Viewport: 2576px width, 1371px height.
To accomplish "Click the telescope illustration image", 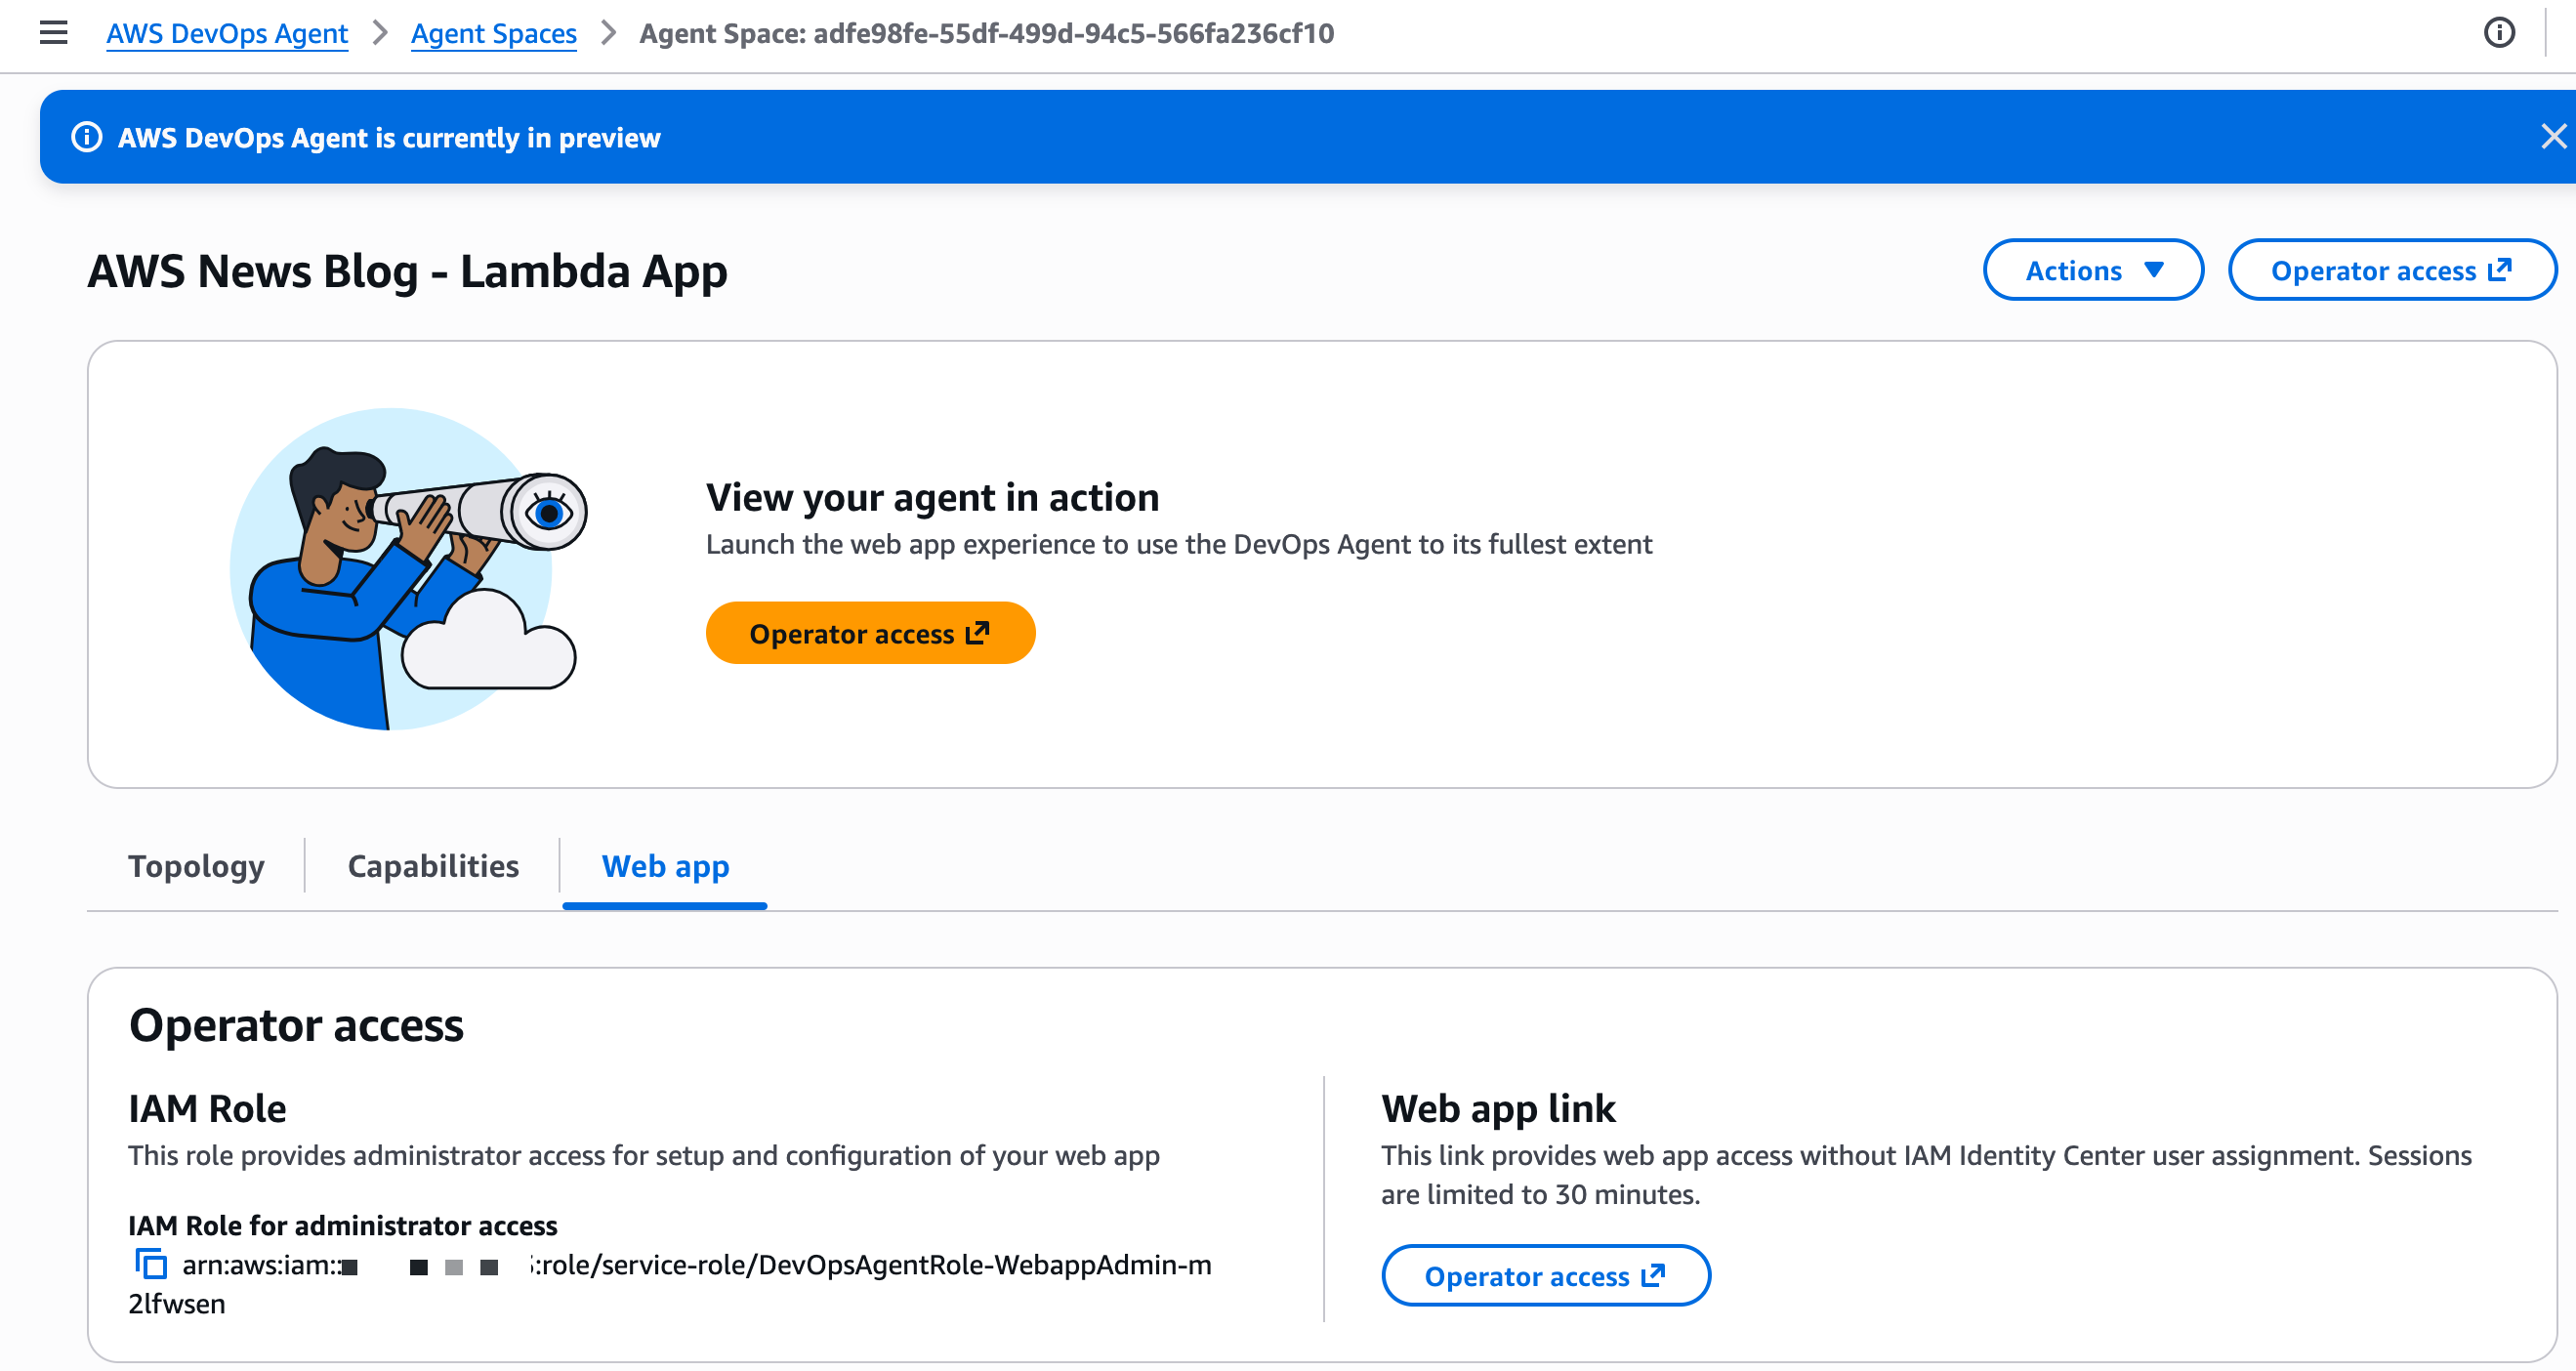I will pos(408,567).
